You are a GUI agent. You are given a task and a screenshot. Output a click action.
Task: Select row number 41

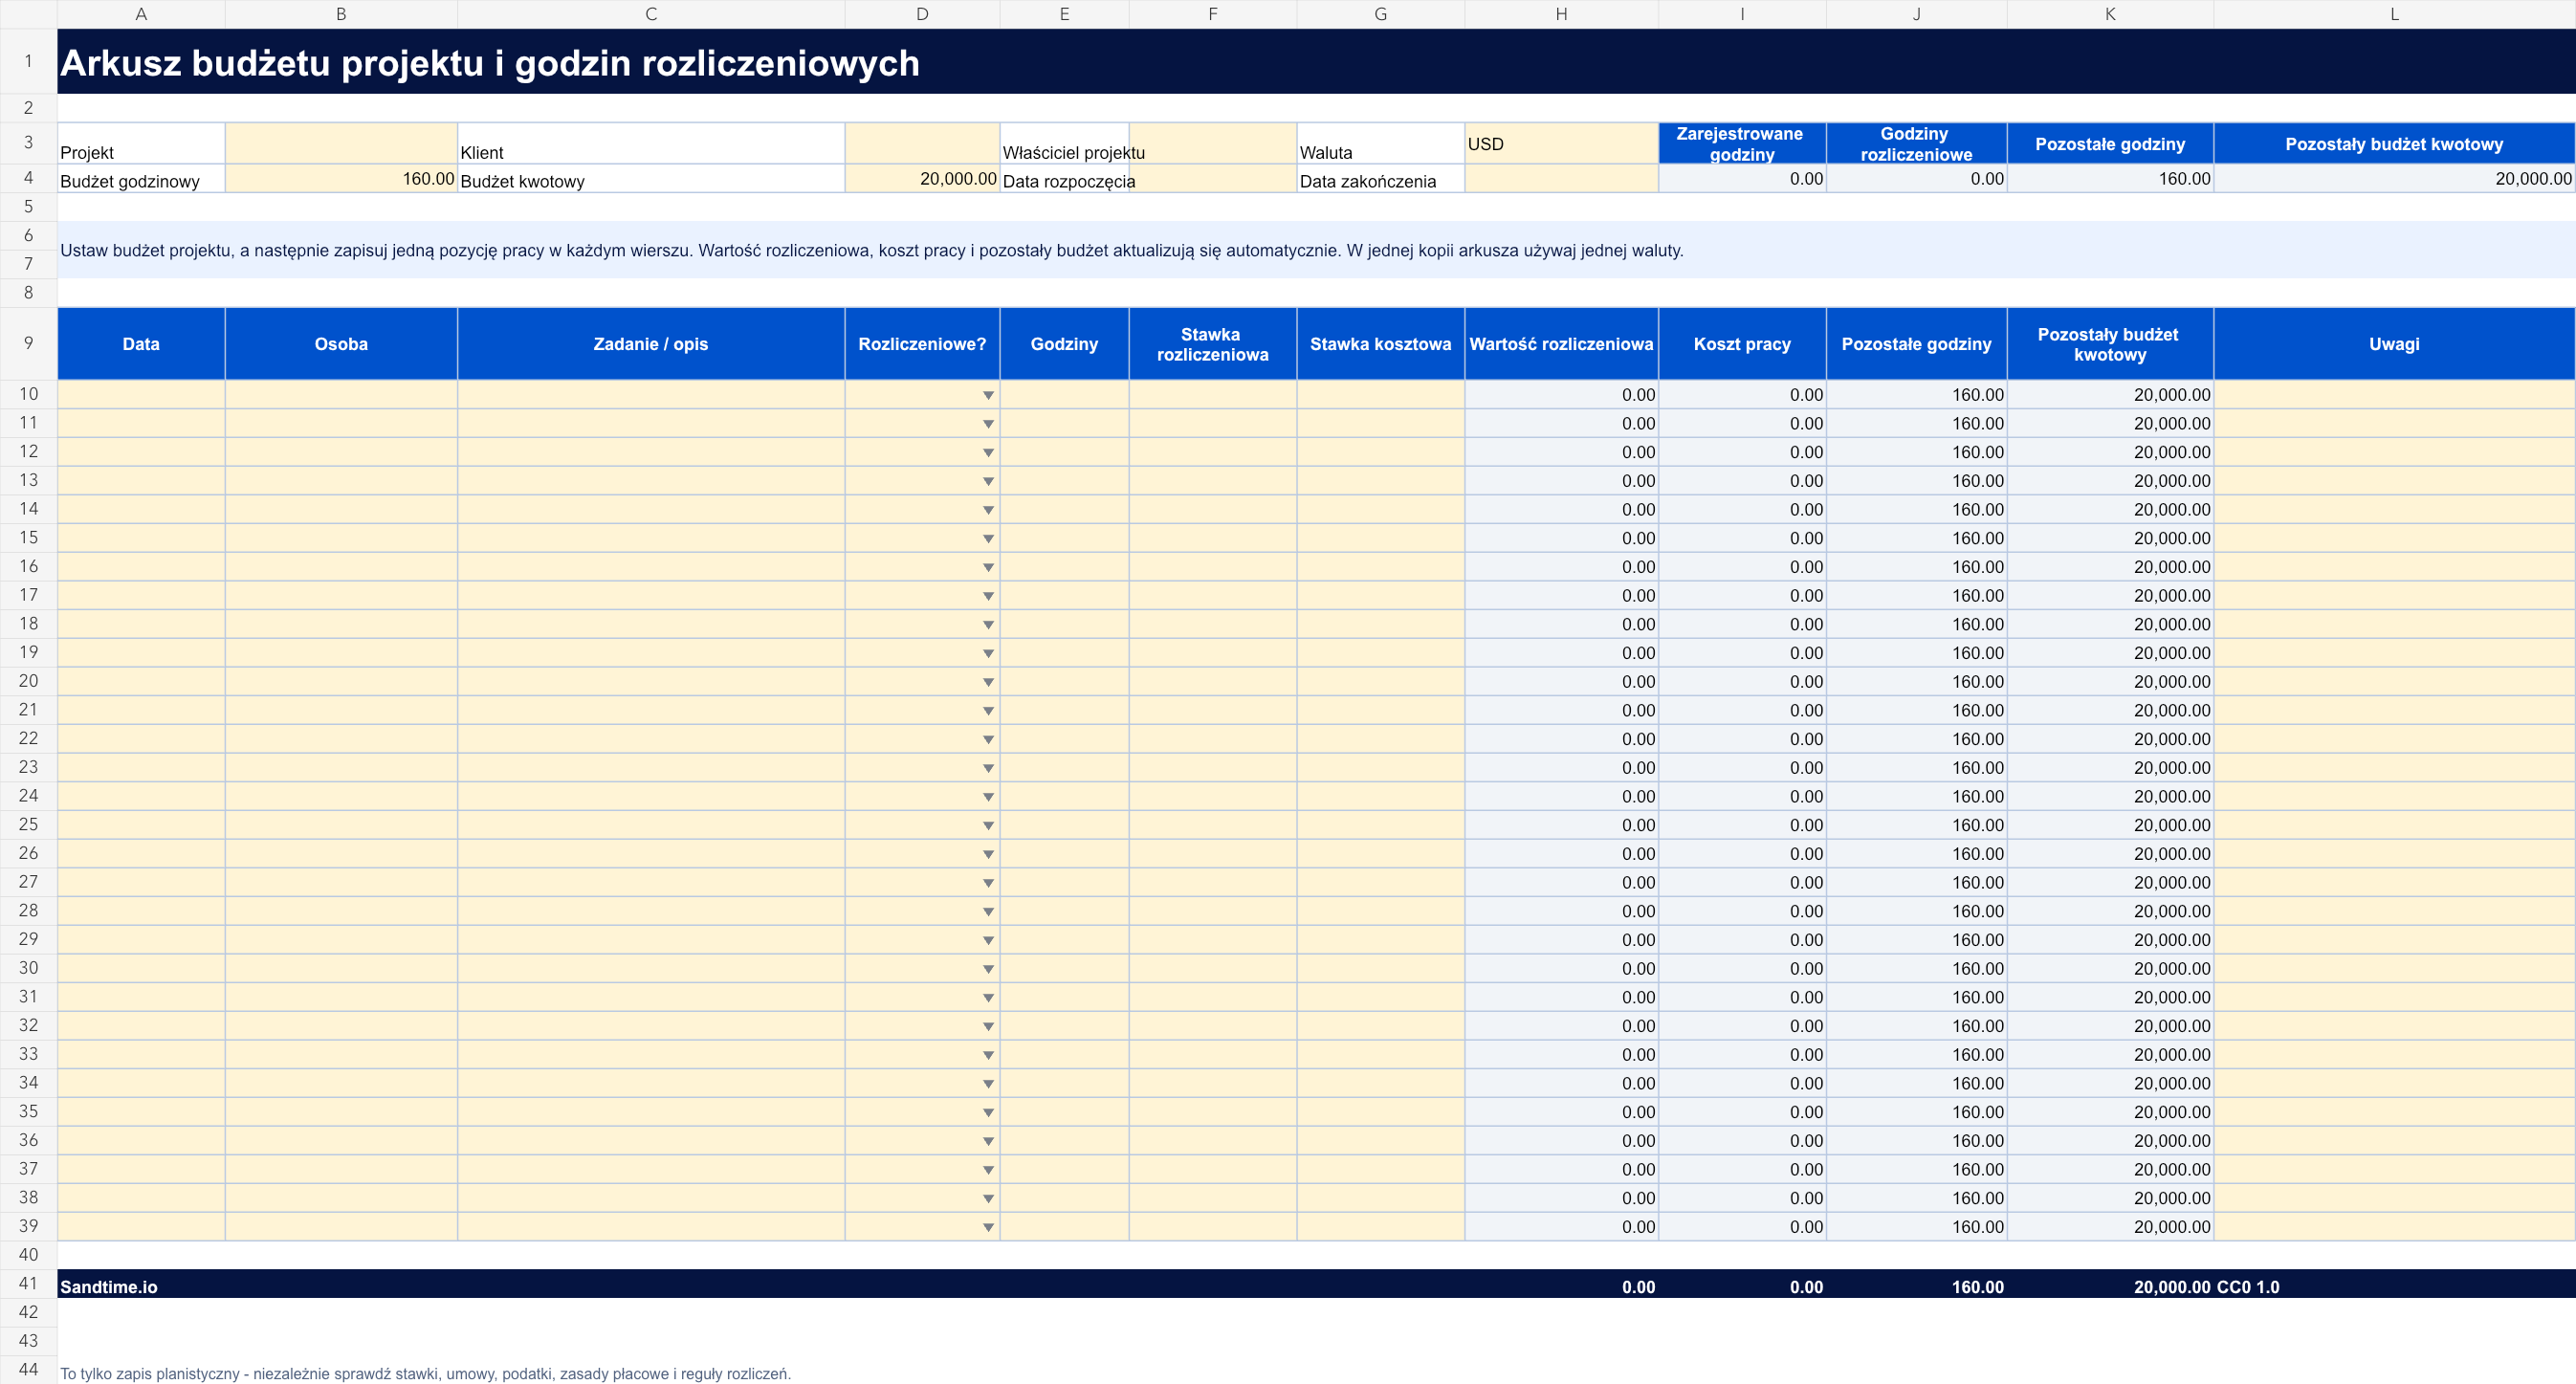pos(28,1283)
